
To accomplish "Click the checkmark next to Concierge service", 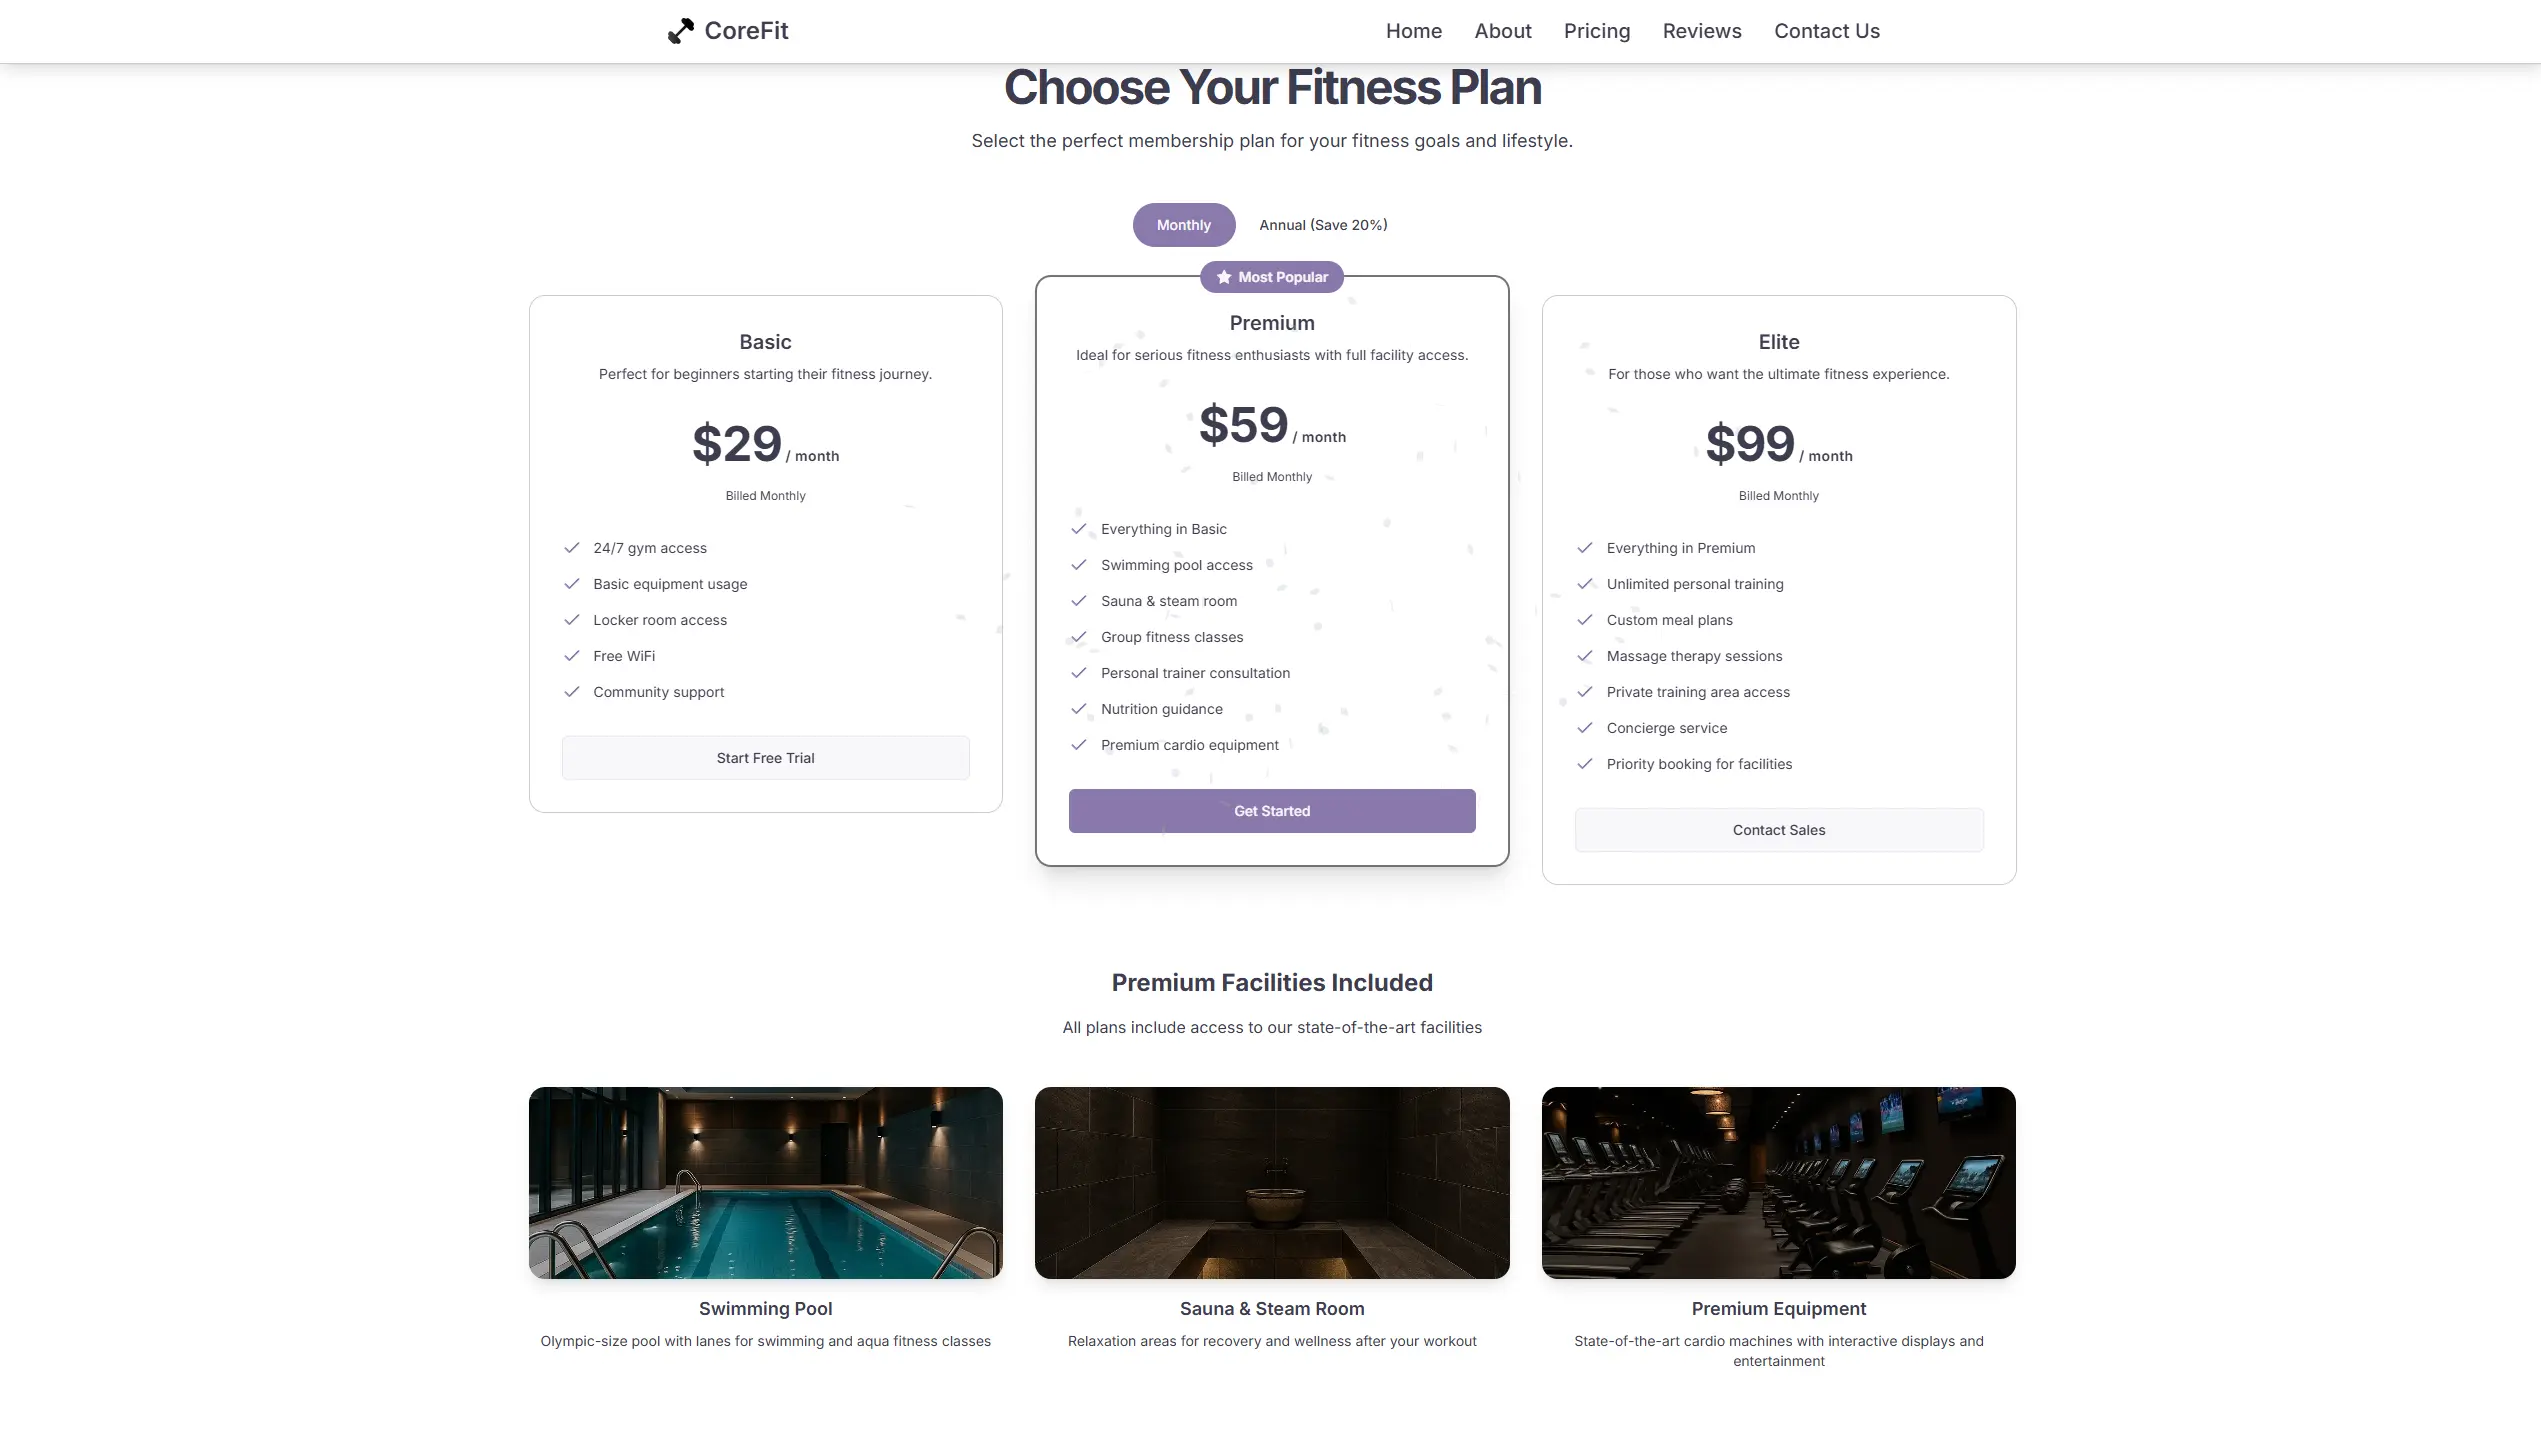I will point(1585,728).
